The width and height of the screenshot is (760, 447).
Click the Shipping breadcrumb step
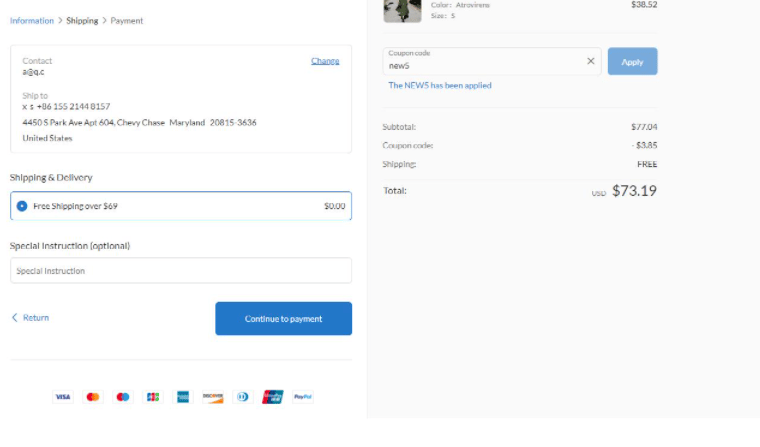82,20
